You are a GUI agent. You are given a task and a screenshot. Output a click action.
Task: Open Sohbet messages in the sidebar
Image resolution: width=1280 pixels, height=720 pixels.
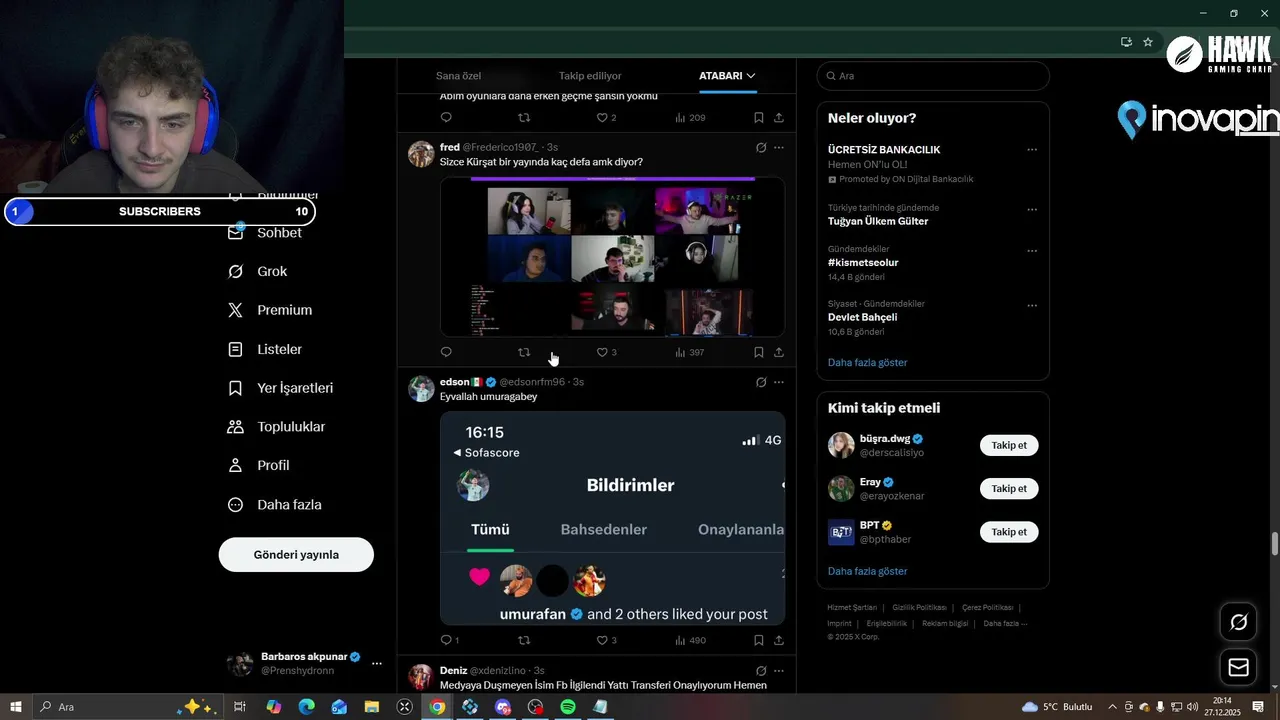[266, 232]
